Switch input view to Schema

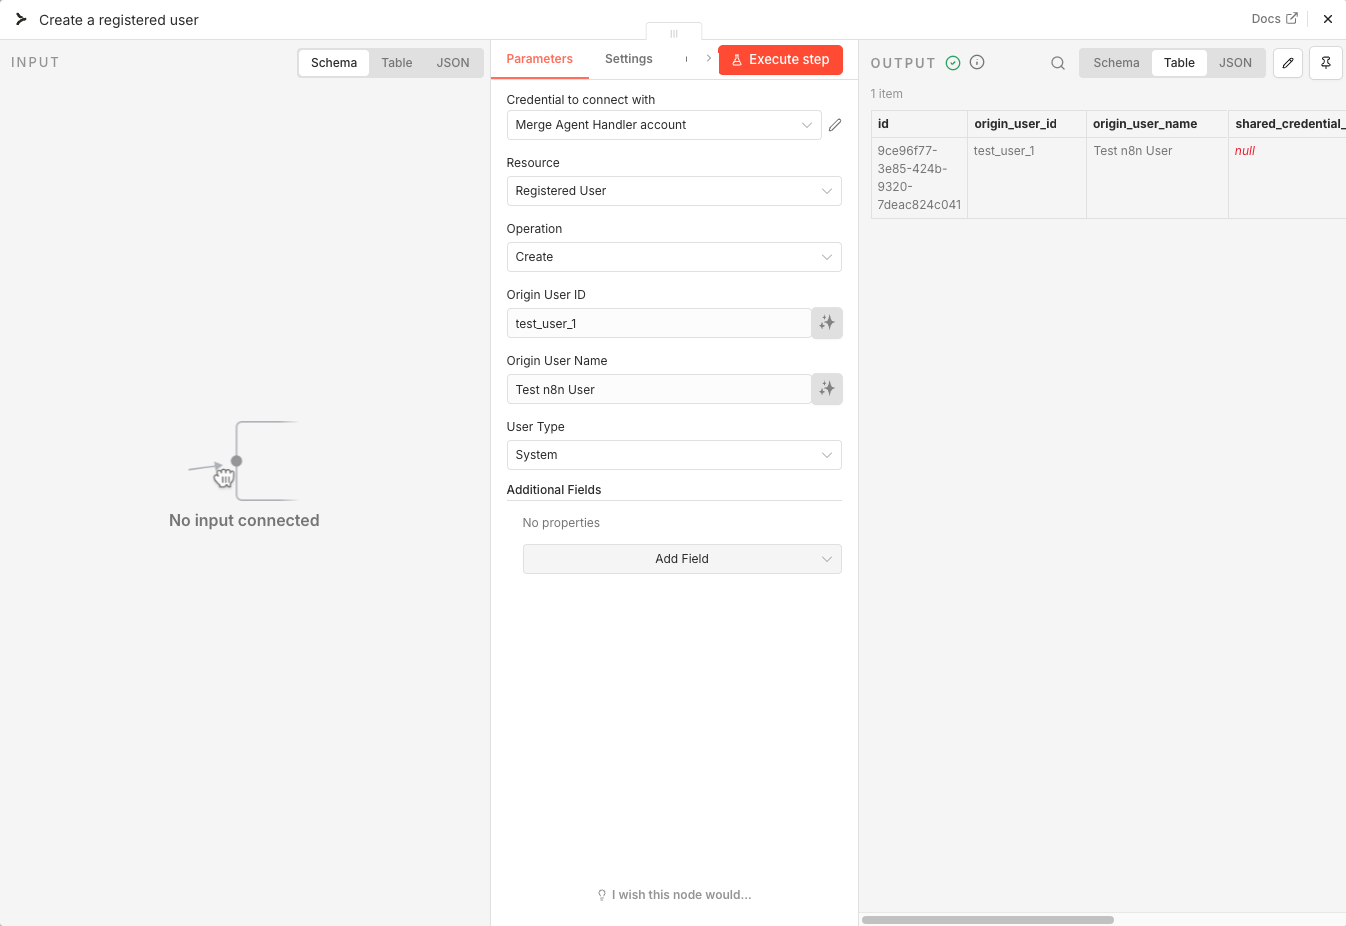pos(334,63)
